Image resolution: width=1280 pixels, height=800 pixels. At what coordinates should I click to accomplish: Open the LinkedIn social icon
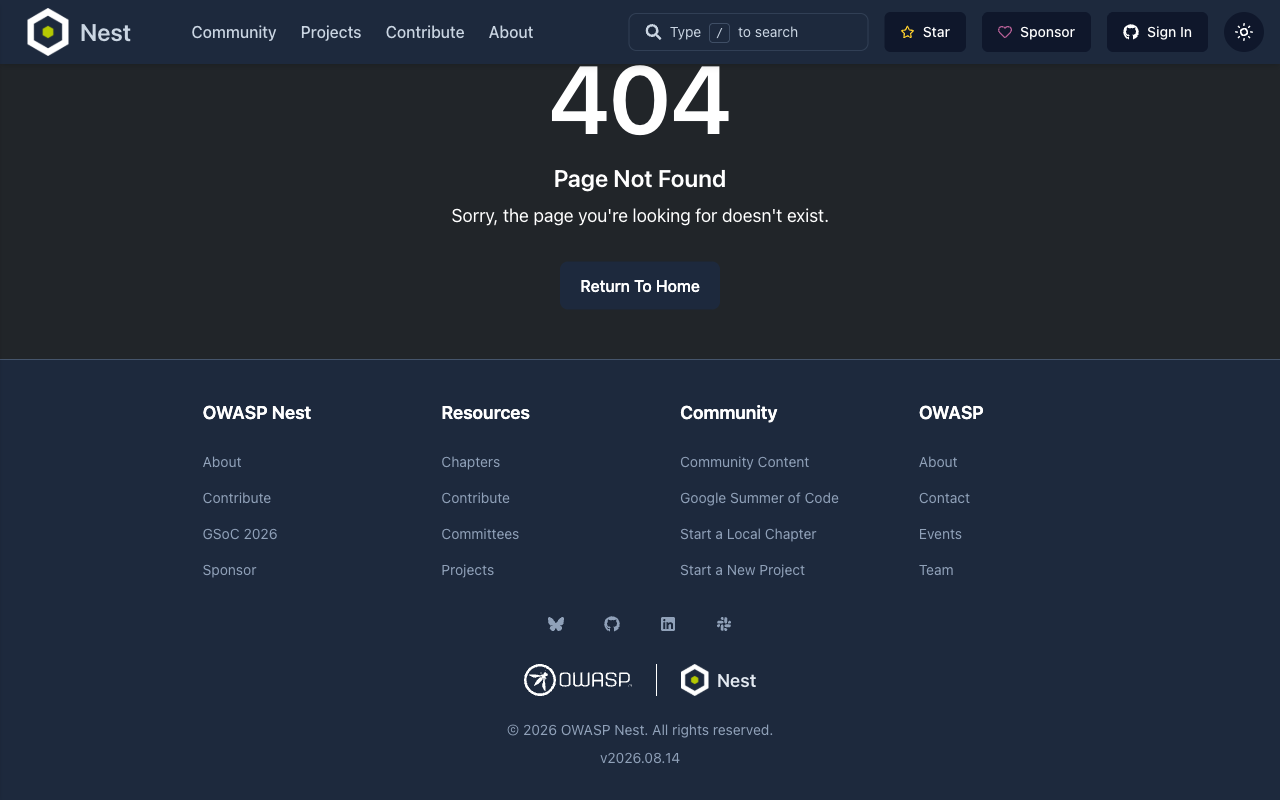tap(668, 624)
